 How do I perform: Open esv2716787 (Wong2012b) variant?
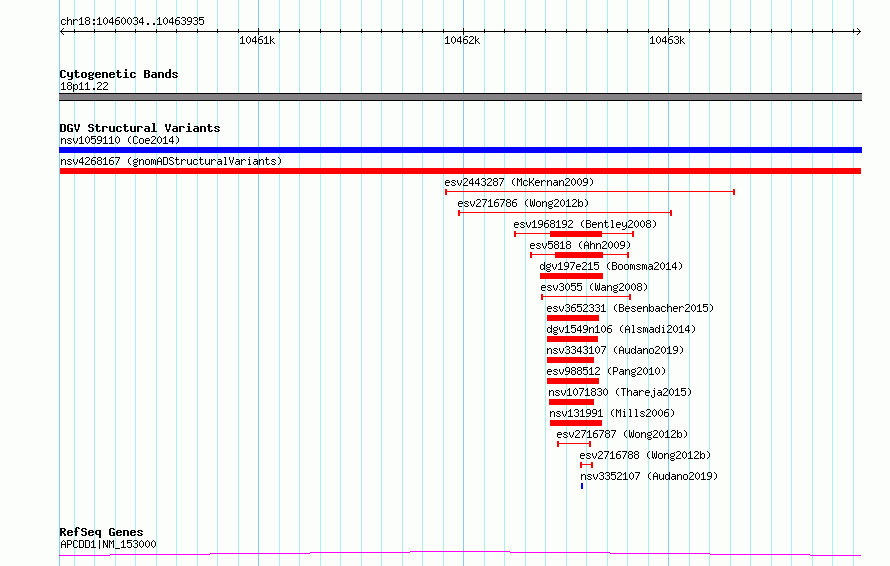pyautogui.click(x=622, y=434)
